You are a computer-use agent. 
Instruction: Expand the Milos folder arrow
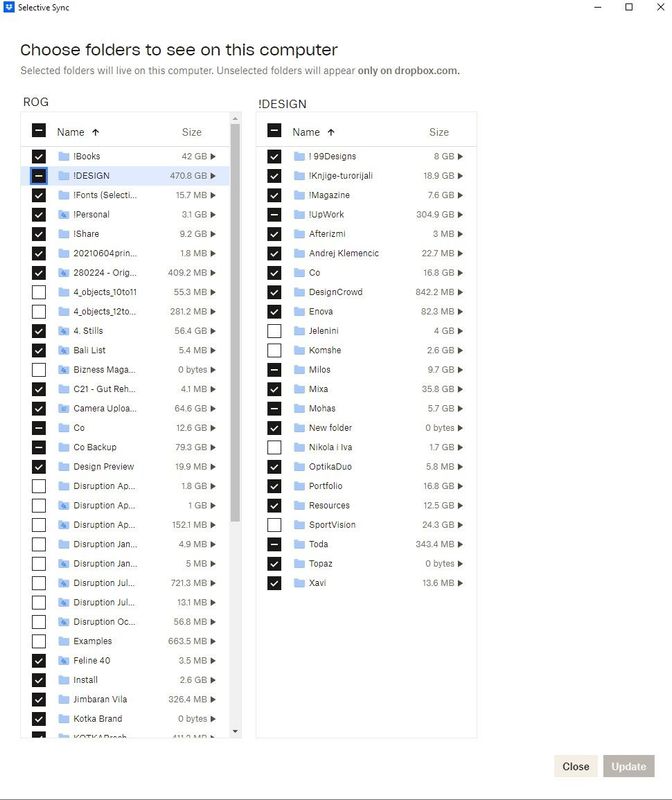coord(460,369)
